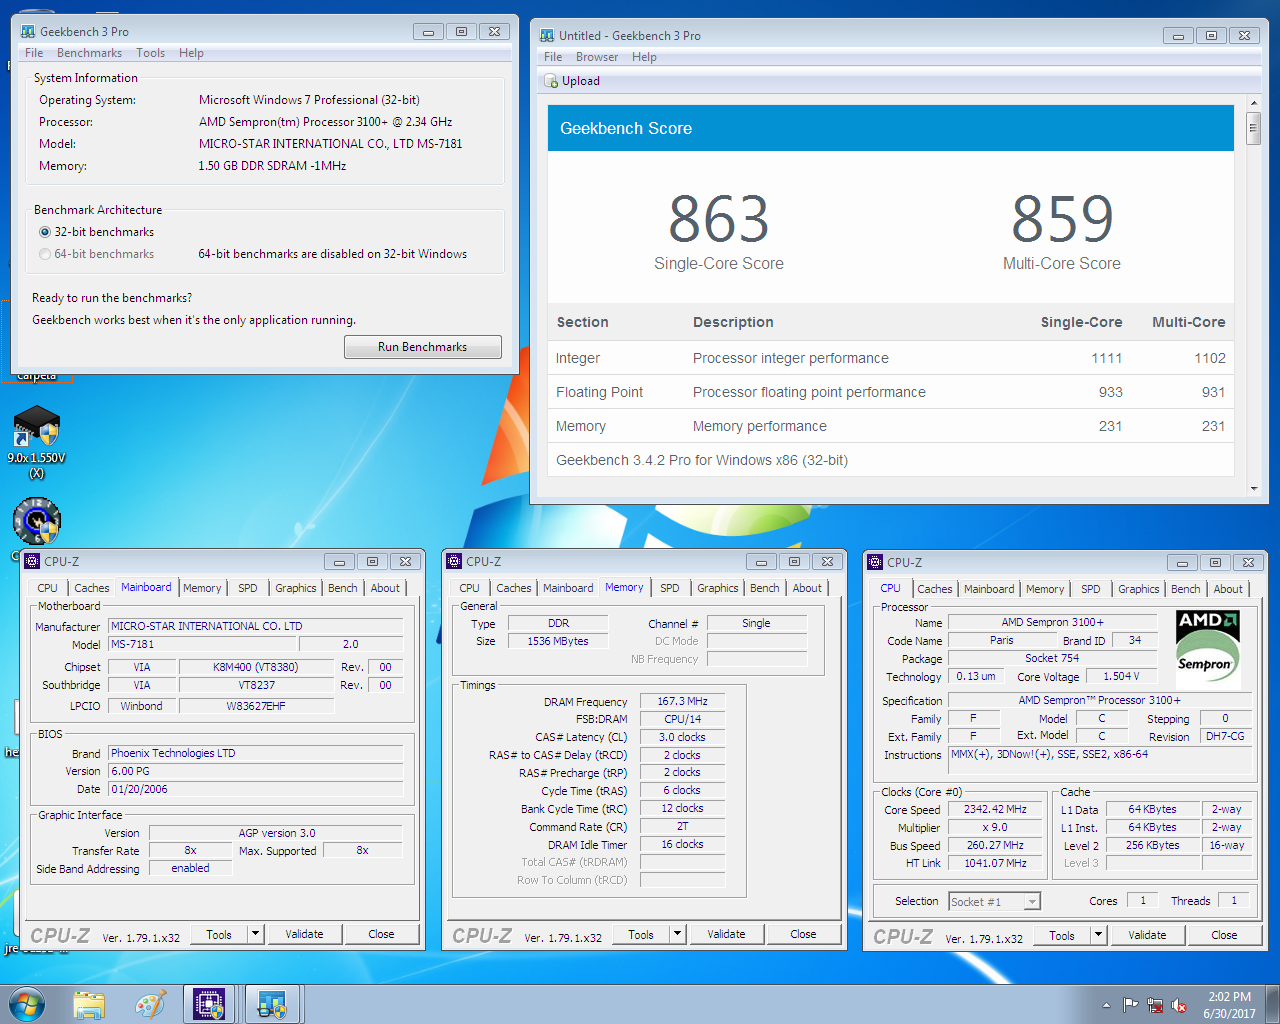Open Tools dropdown arrow in CPU-Z Memory window
The width and height of the screenshot is (1280, 1024).
[x=678, y=934]
